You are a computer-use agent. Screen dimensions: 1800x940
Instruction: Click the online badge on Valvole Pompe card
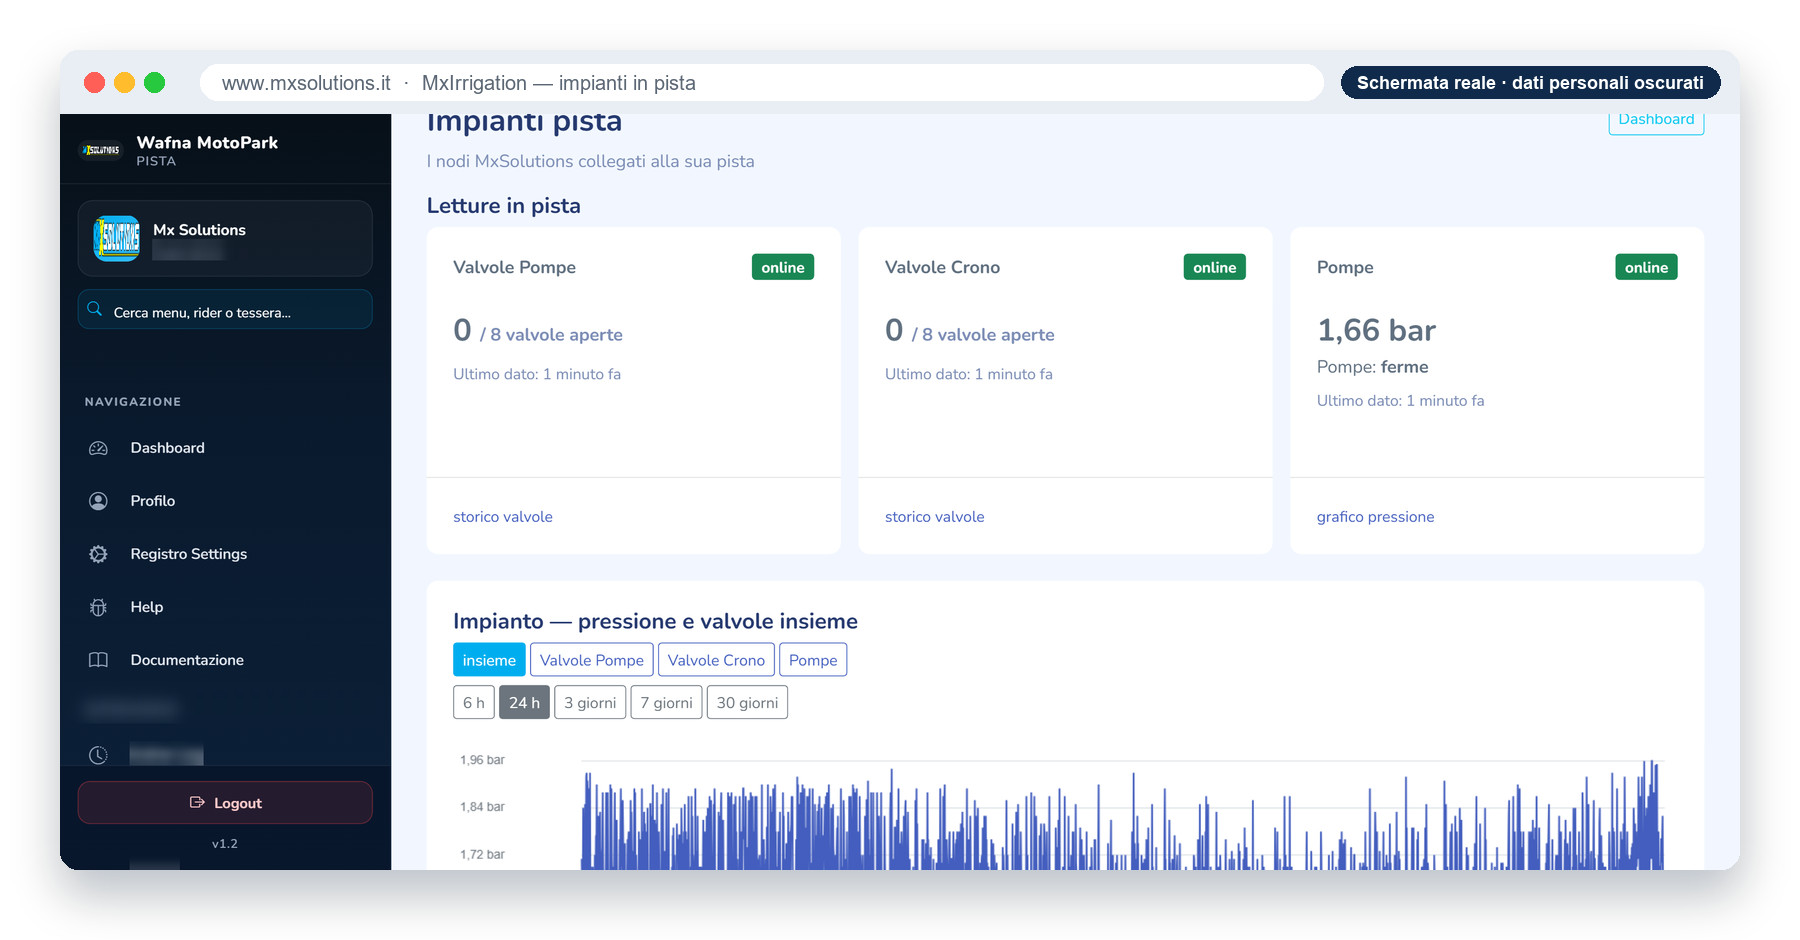pos(783,267)
